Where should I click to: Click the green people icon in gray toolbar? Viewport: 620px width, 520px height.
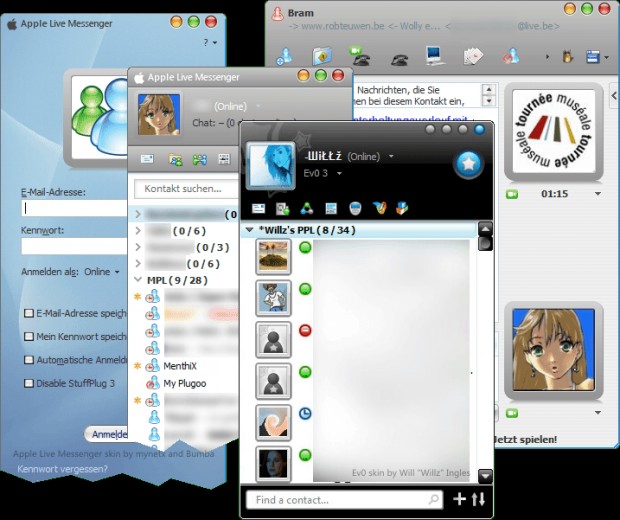200,159
